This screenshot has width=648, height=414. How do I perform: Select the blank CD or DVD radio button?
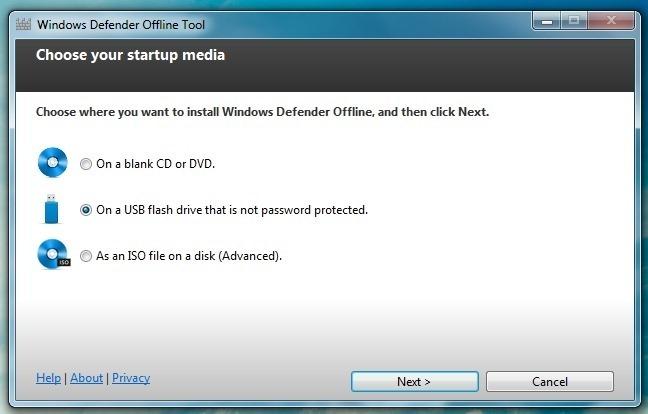click(86, 164)
